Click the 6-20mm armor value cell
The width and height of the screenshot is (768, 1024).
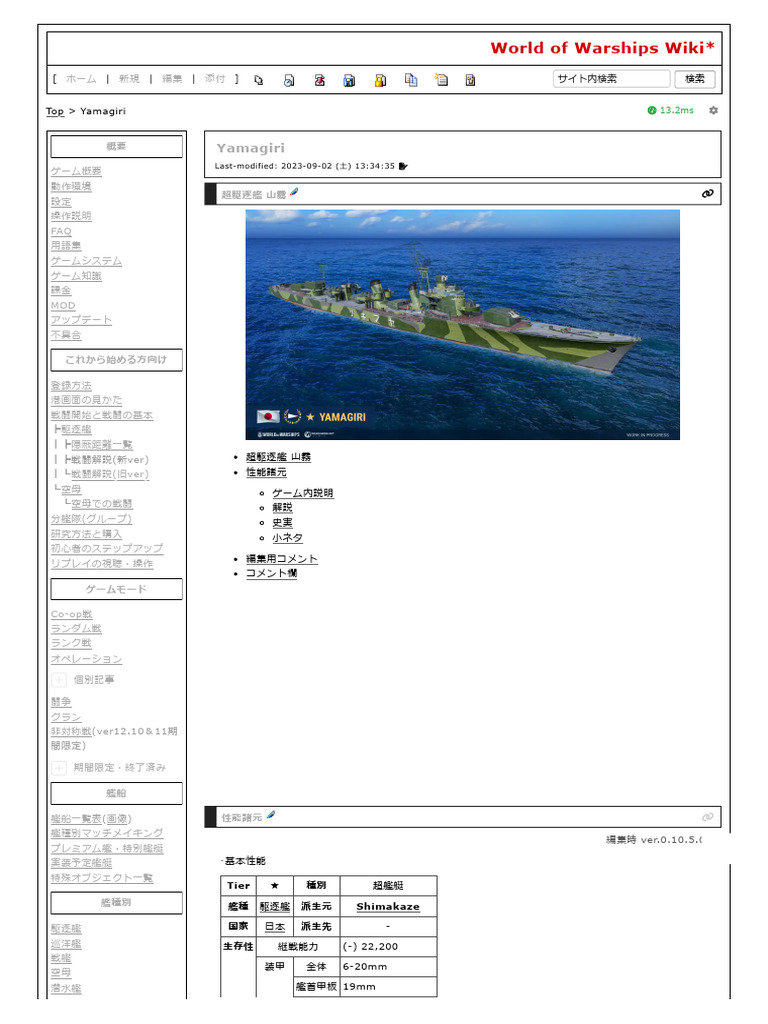click(389, 967)
